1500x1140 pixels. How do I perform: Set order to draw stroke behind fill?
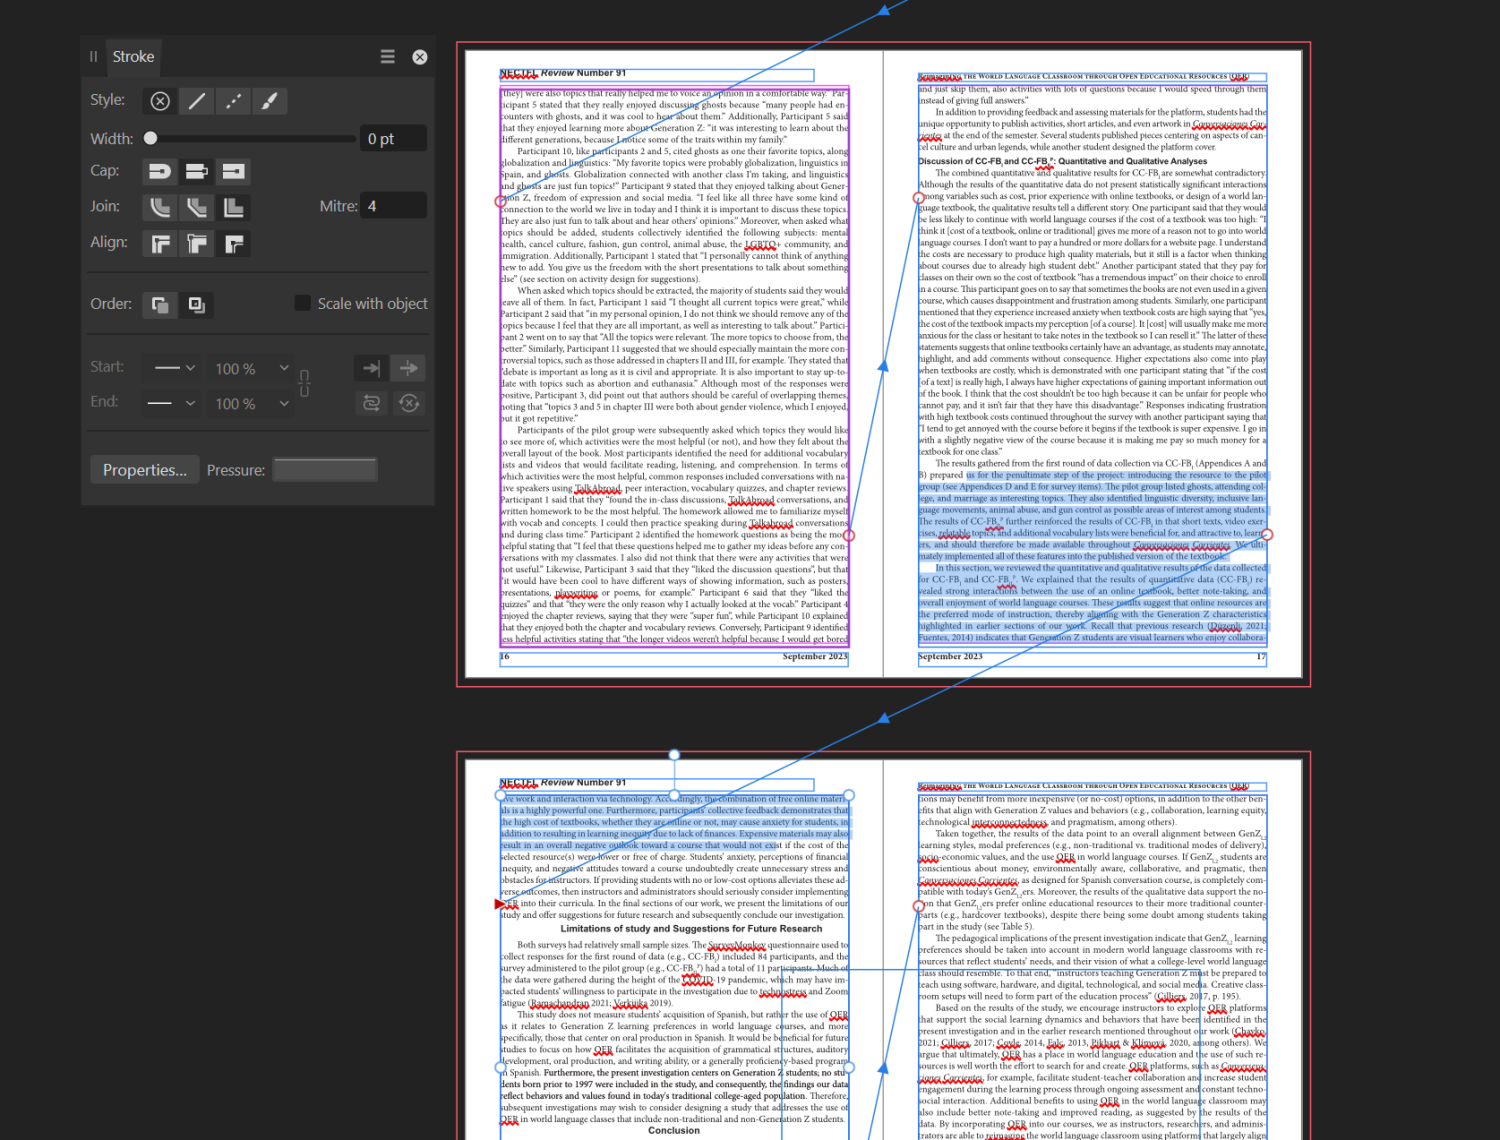[160, 304]
